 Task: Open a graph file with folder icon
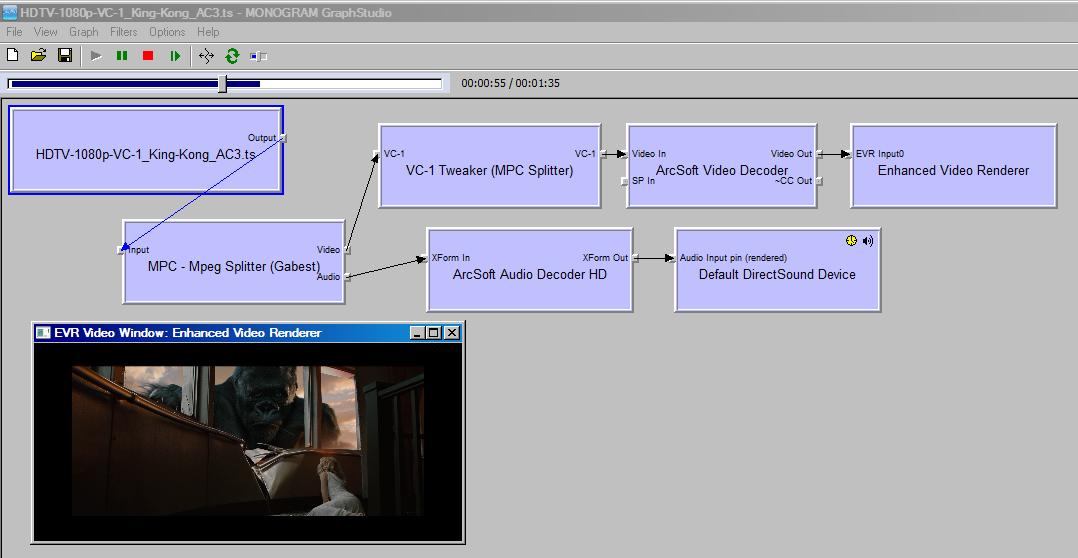[x=38, y=56]
